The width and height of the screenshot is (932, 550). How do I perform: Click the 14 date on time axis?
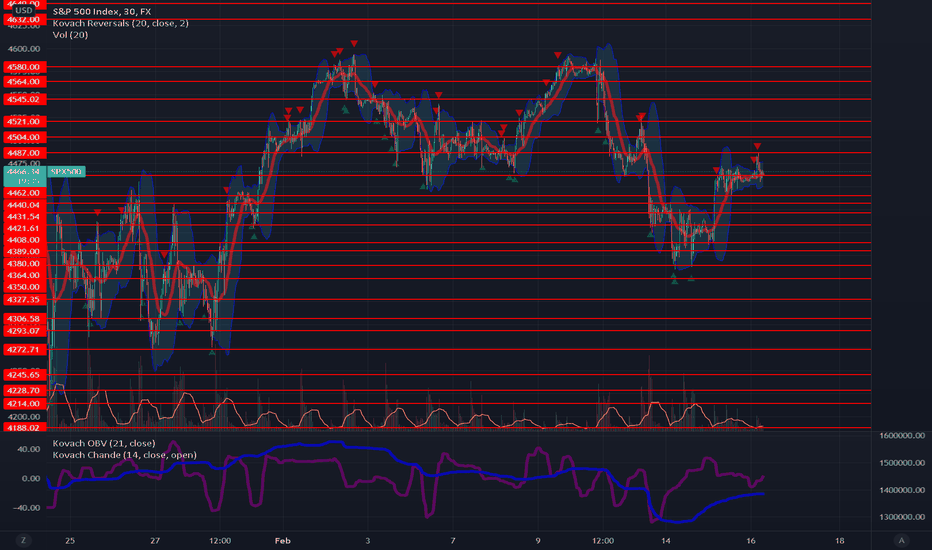666,540
